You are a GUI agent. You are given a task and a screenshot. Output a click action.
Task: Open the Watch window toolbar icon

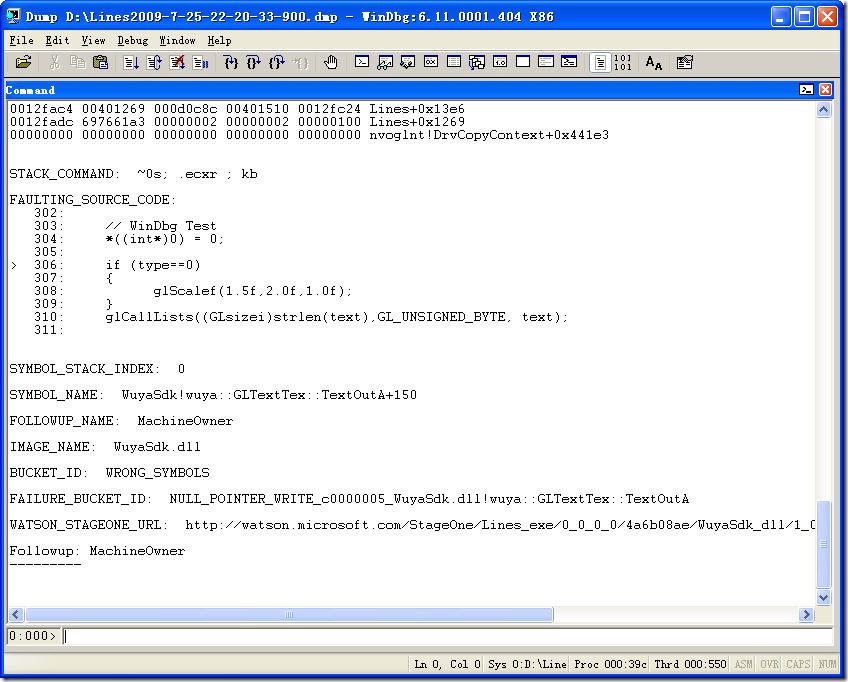click(385, 62)
